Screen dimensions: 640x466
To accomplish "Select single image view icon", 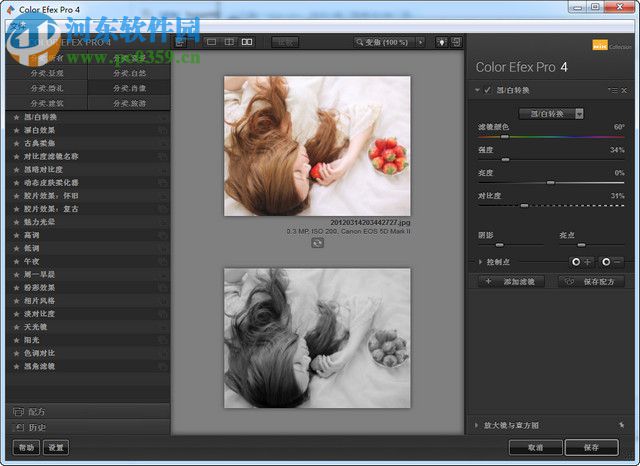I will 211,42.
